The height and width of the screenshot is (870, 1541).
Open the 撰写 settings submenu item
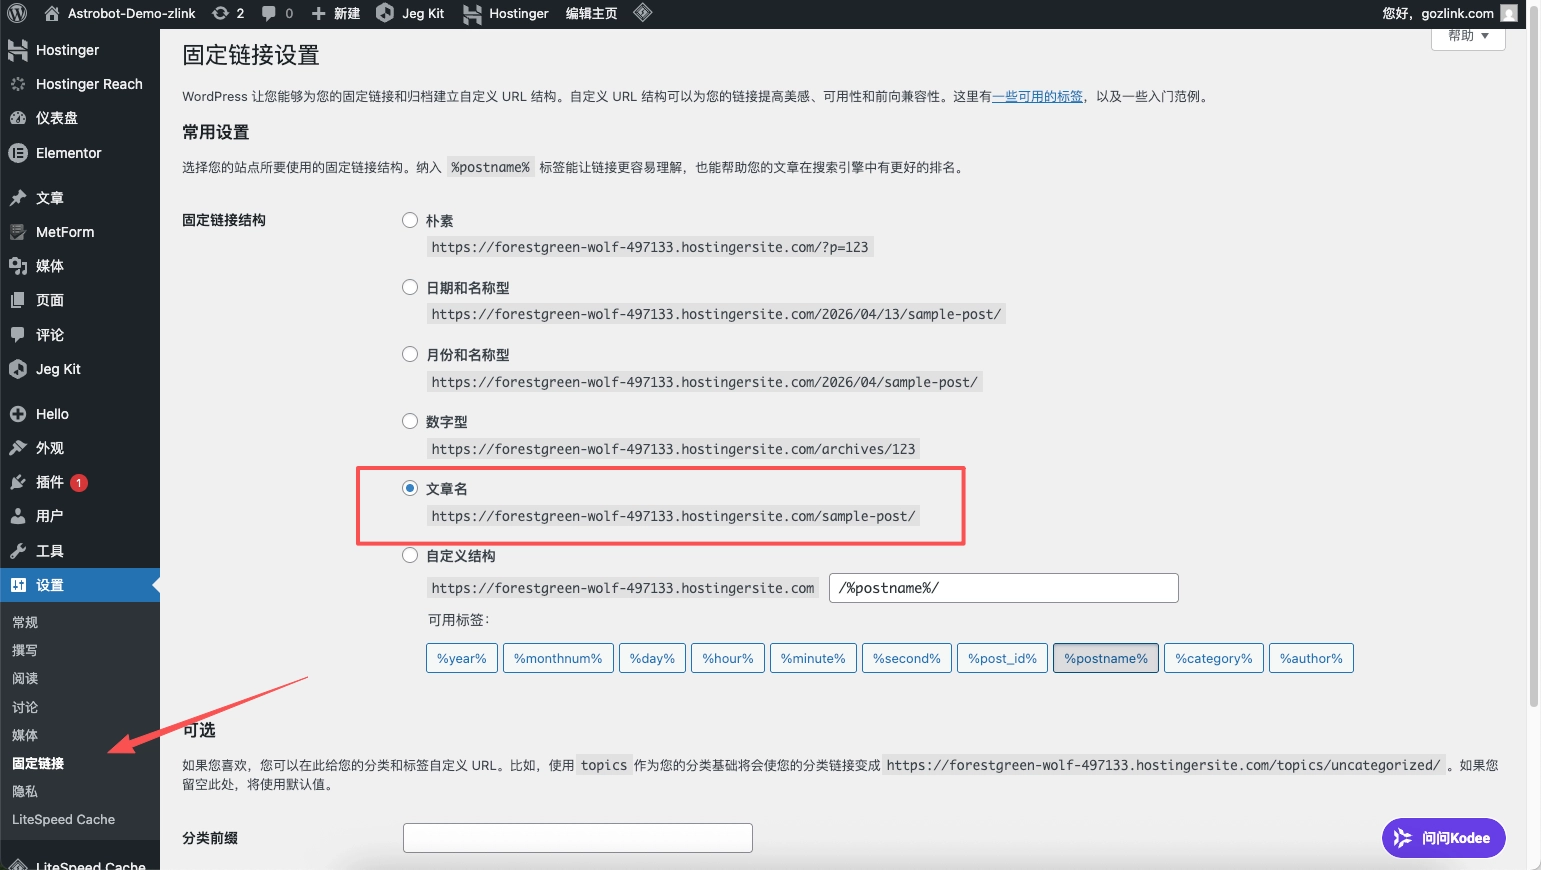(25, 650)
